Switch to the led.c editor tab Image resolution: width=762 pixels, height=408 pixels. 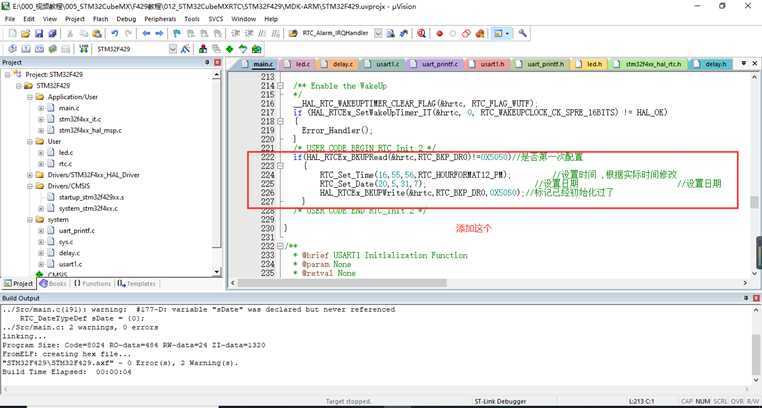pyautogui.click(x=297, y=64)
